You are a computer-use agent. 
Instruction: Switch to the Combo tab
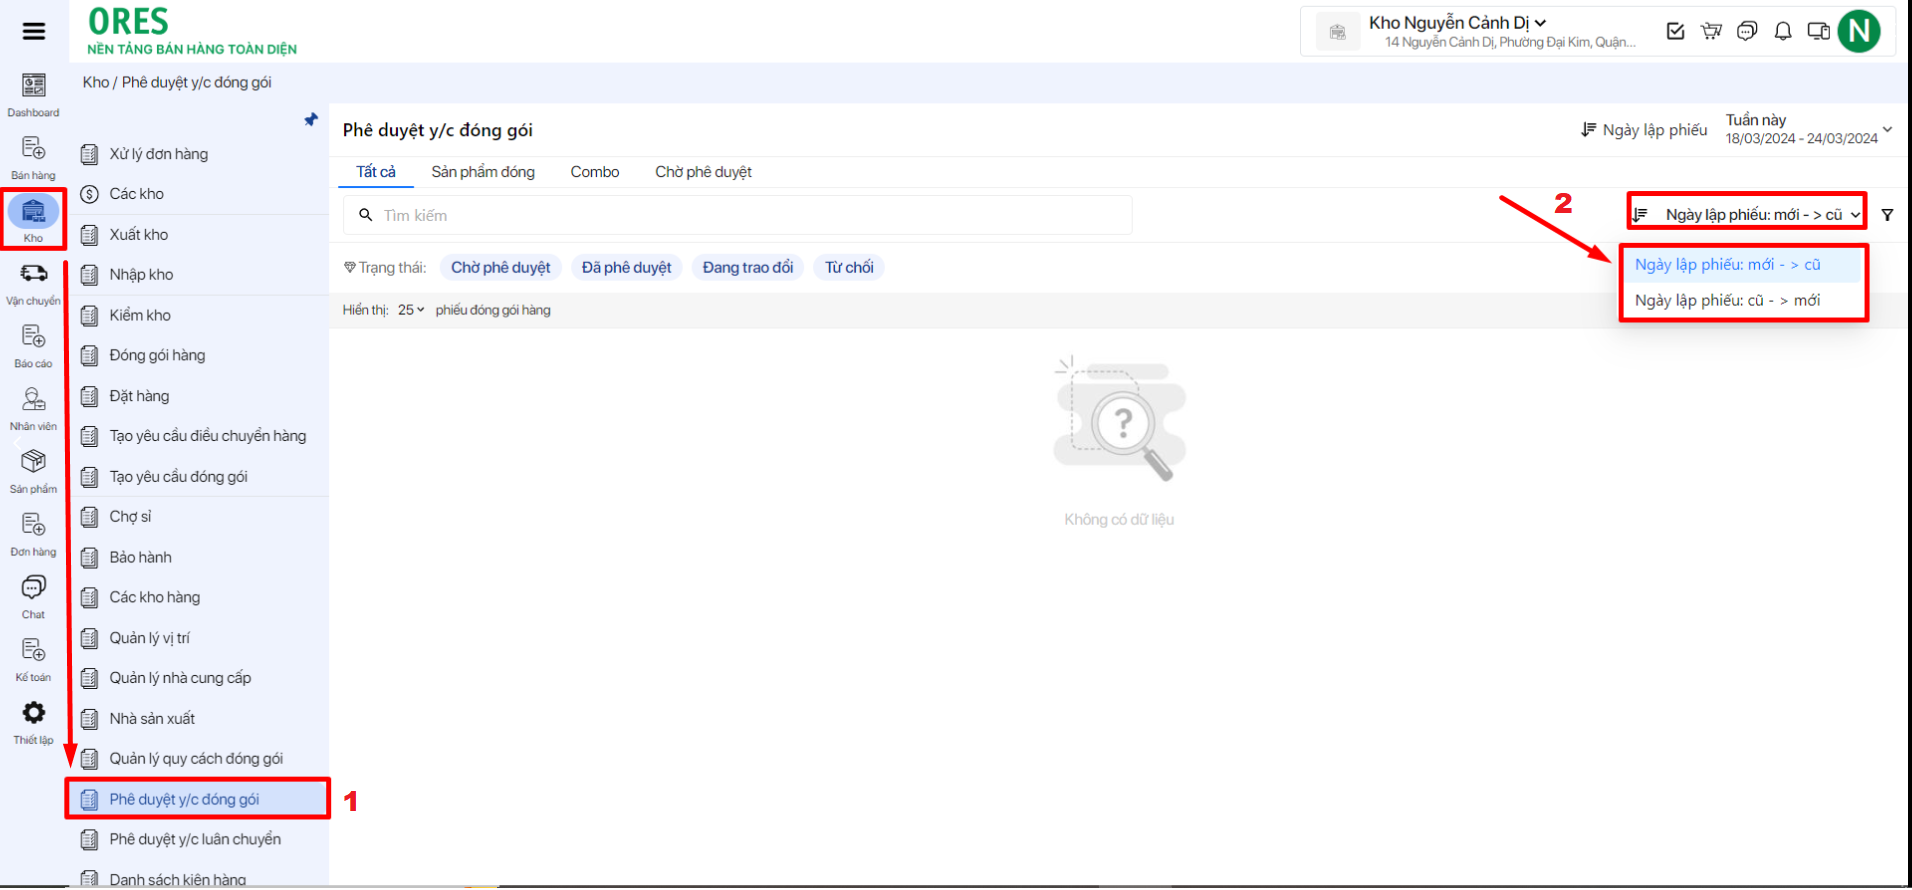click(595, 172)
